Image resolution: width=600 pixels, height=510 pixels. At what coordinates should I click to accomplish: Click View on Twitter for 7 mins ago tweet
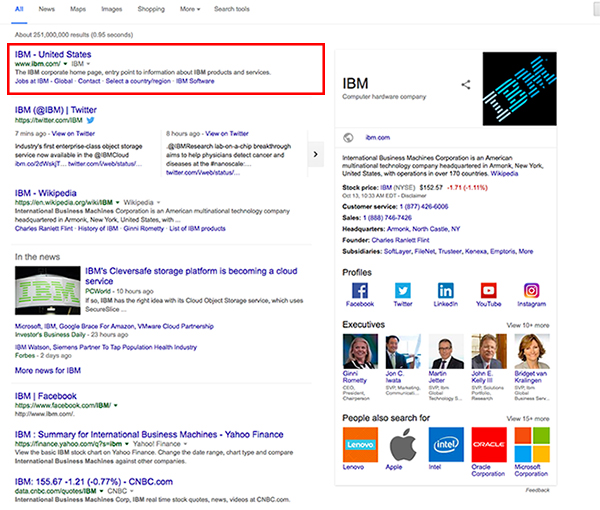click(73, 134)
